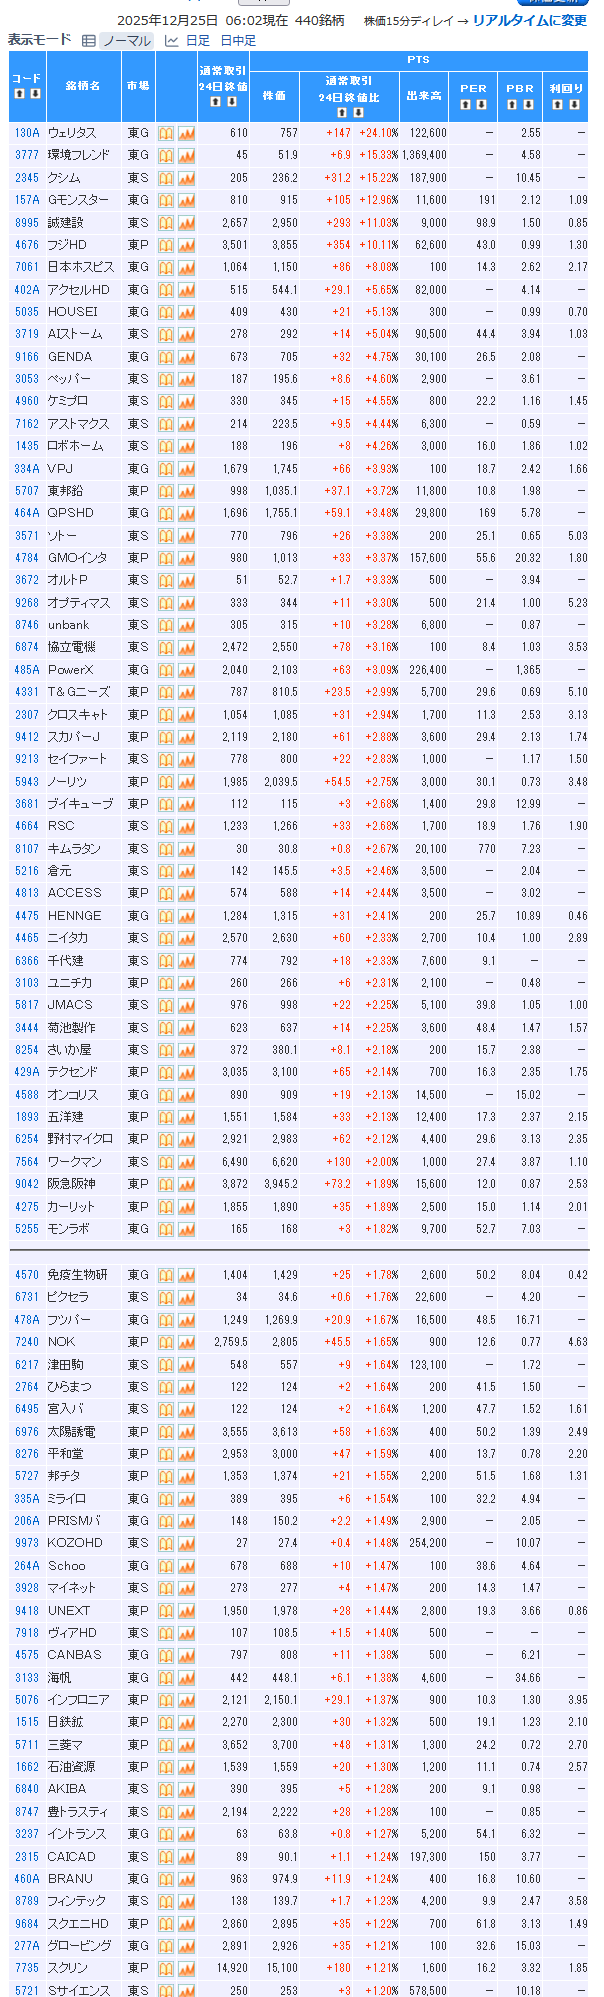Click the book icon for GENDA row
The width and height of the screenshot is (604, 1997).
[x=166, y=357]
